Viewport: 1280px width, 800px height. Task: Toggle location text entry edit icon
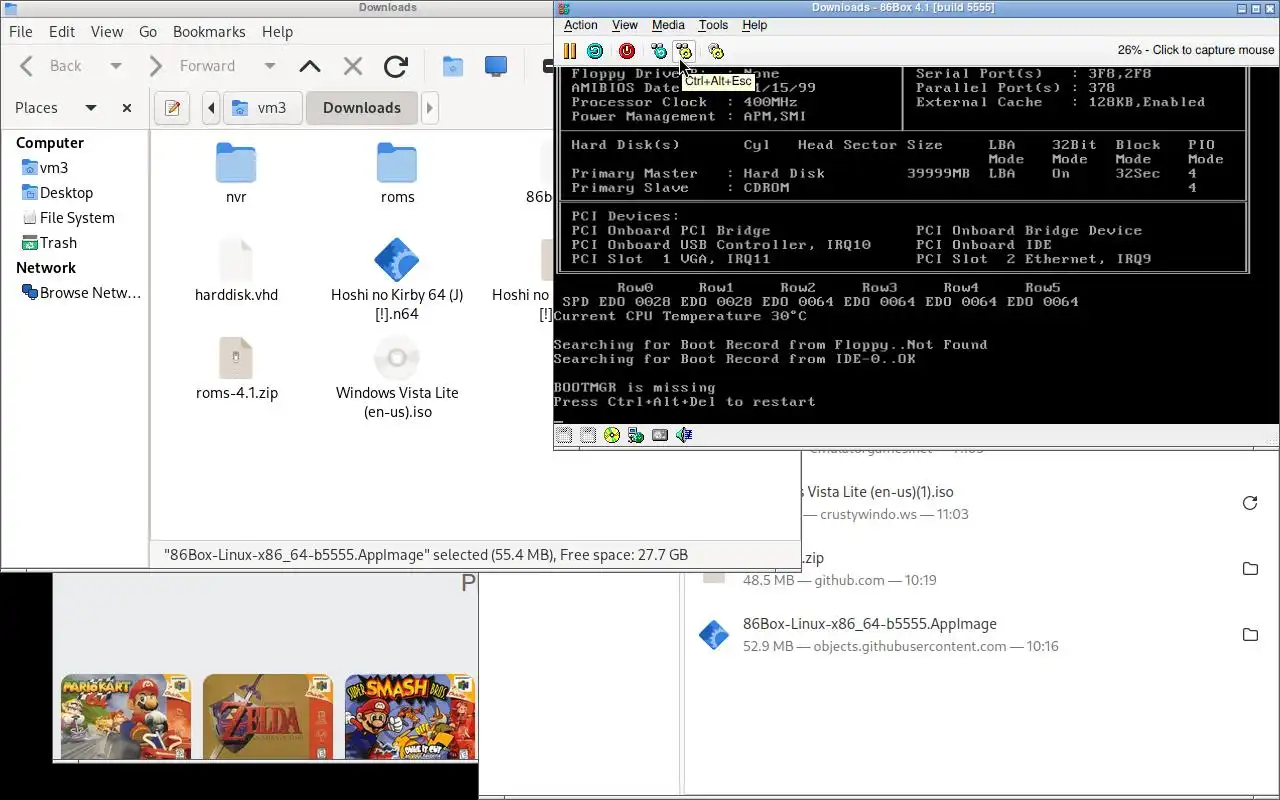tap(172, 108)
